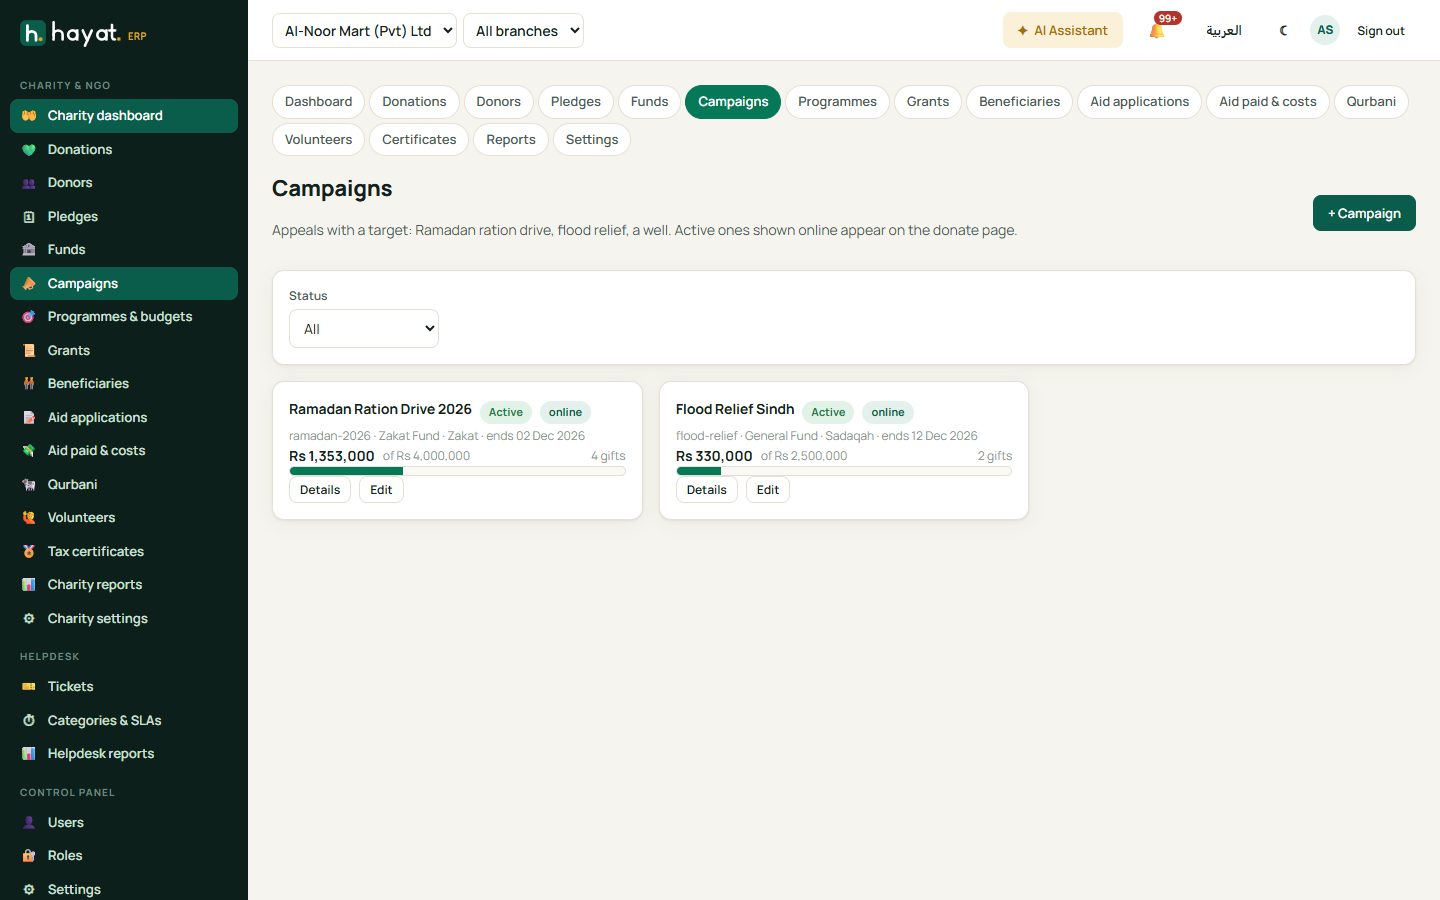This screenshot has width=1440, height=900.
Task: View Details of Flood Relief Sindh
Action: 707,490
